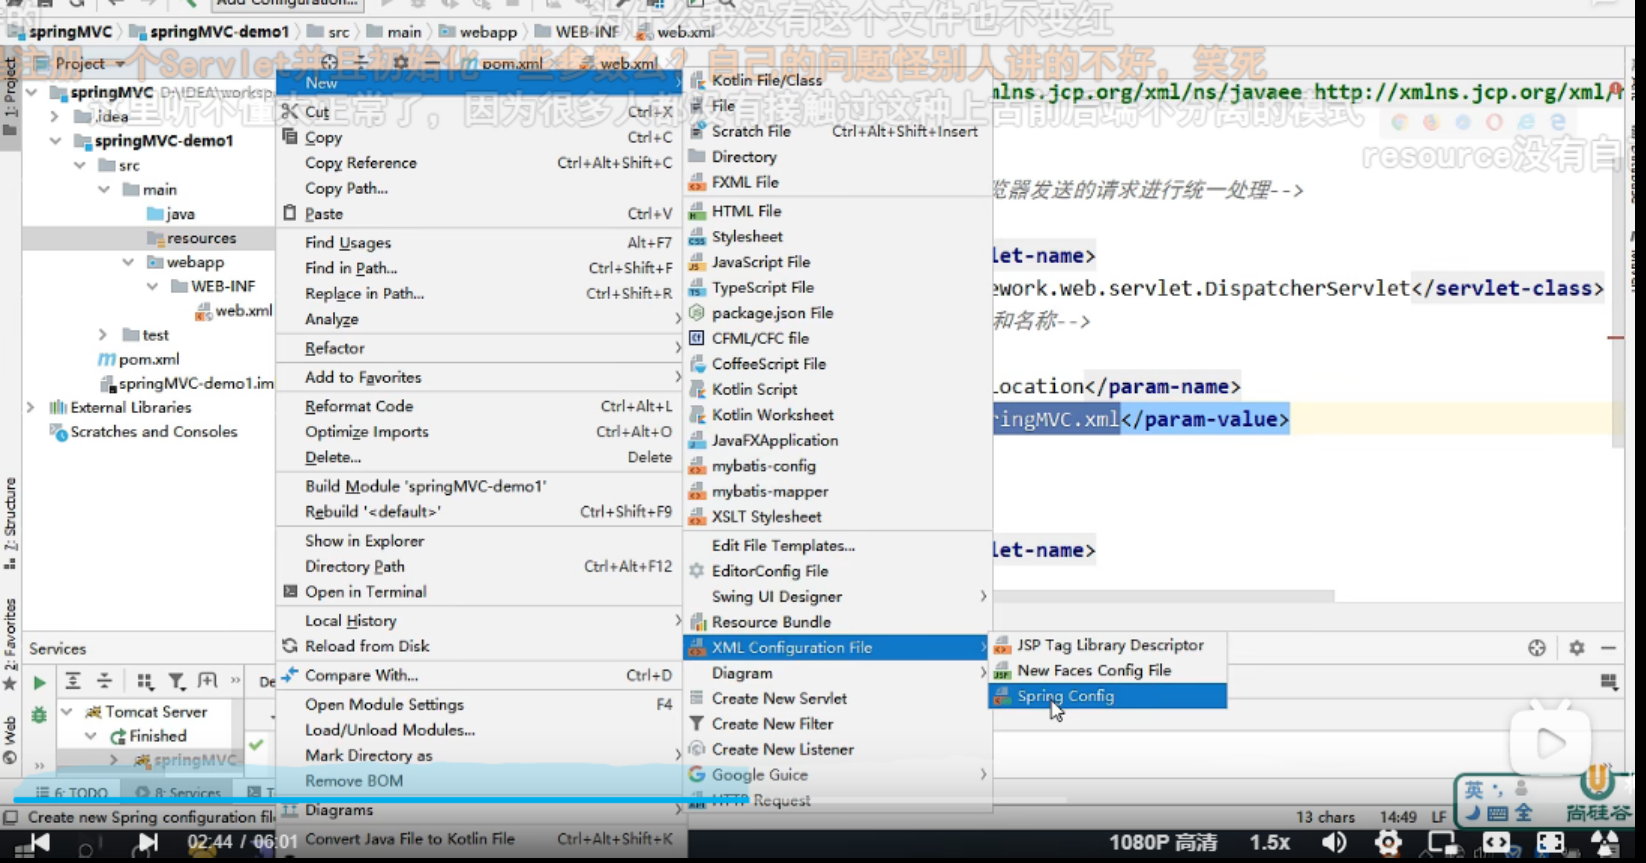Toggle IME full-width 全 mode
1646x863 pixels.
[x=1522, y=813]
